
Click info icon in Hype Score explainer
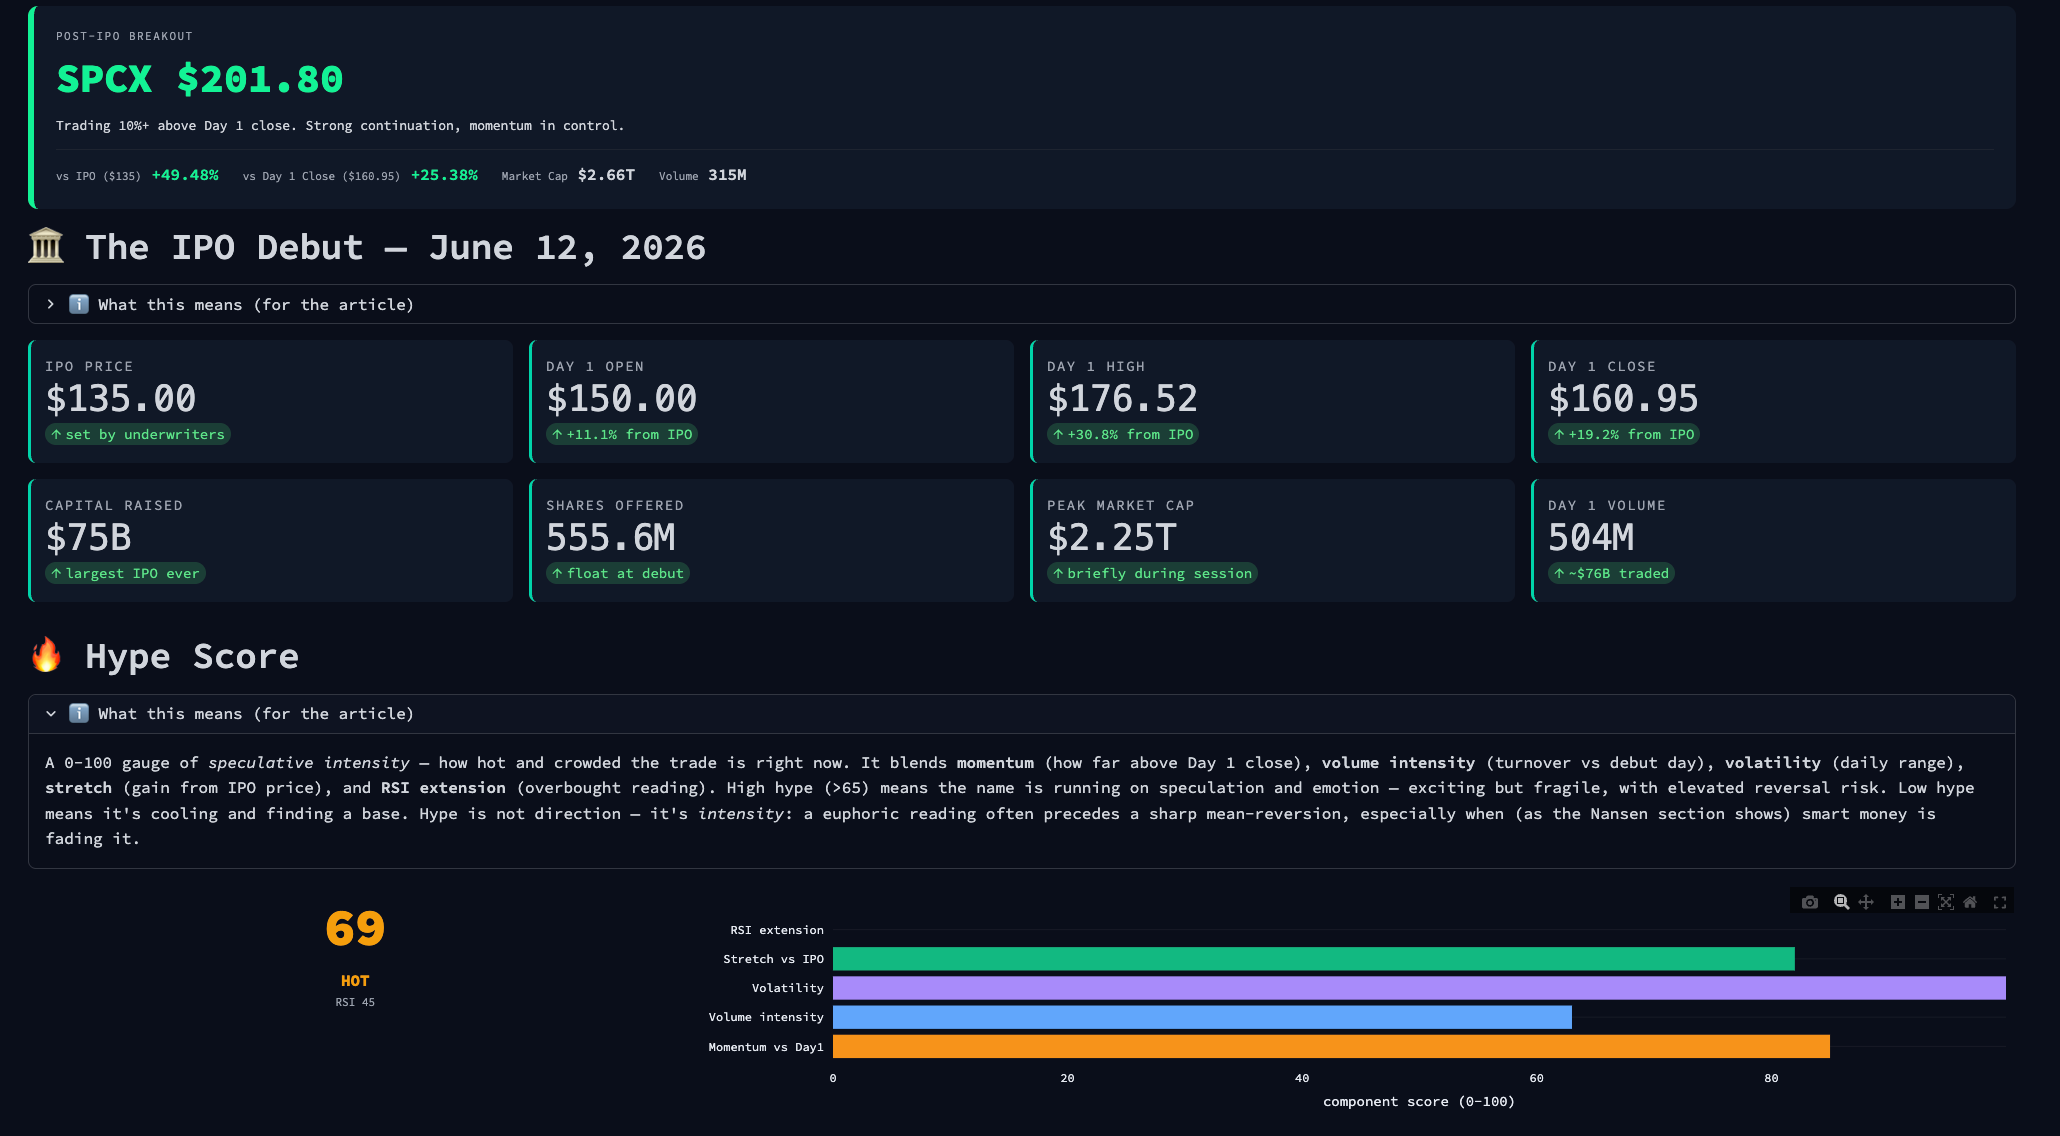[79, 713]
